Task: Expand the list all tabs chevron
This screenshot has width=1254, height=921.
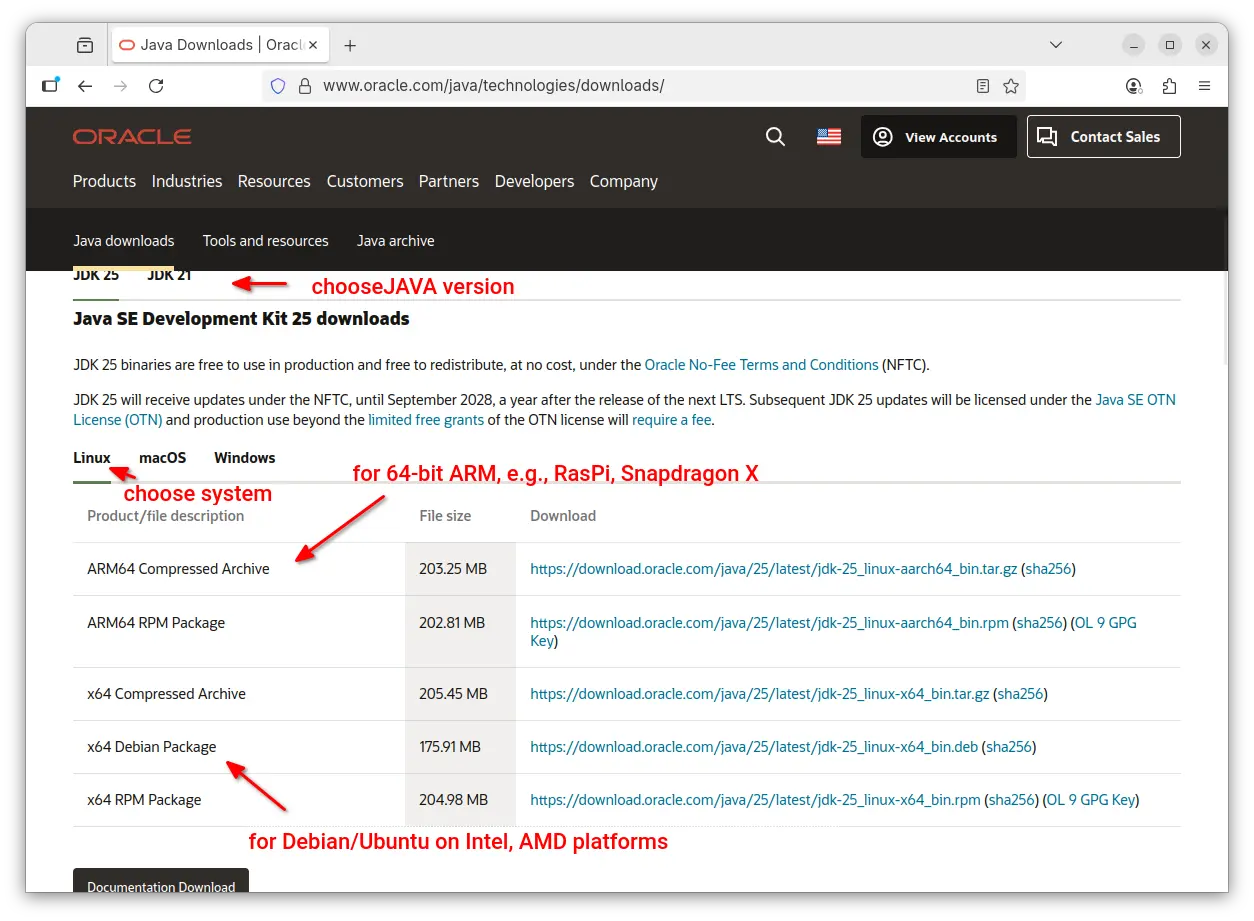Action: coord(1055,45)
